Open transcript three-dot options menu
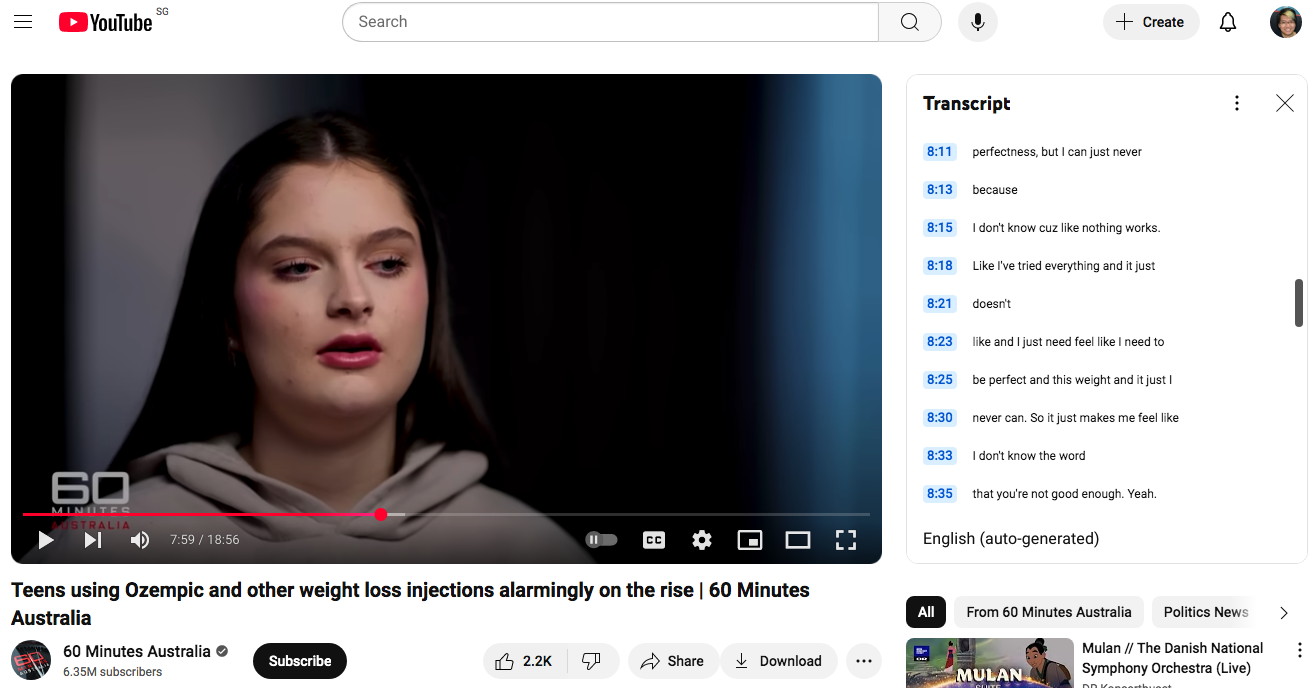Screen dimensions: 1311x688 pos(1237,103)
